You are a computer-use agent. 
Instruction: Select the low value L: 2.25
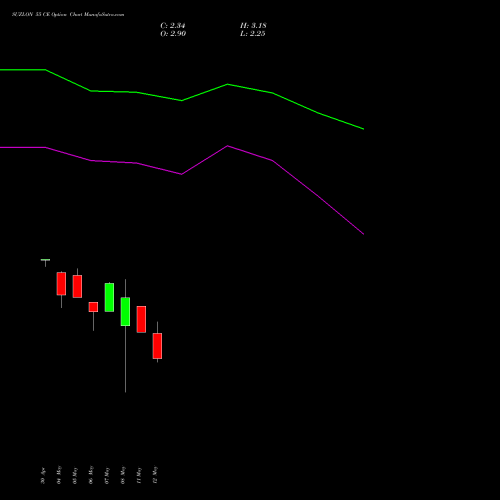253,33
